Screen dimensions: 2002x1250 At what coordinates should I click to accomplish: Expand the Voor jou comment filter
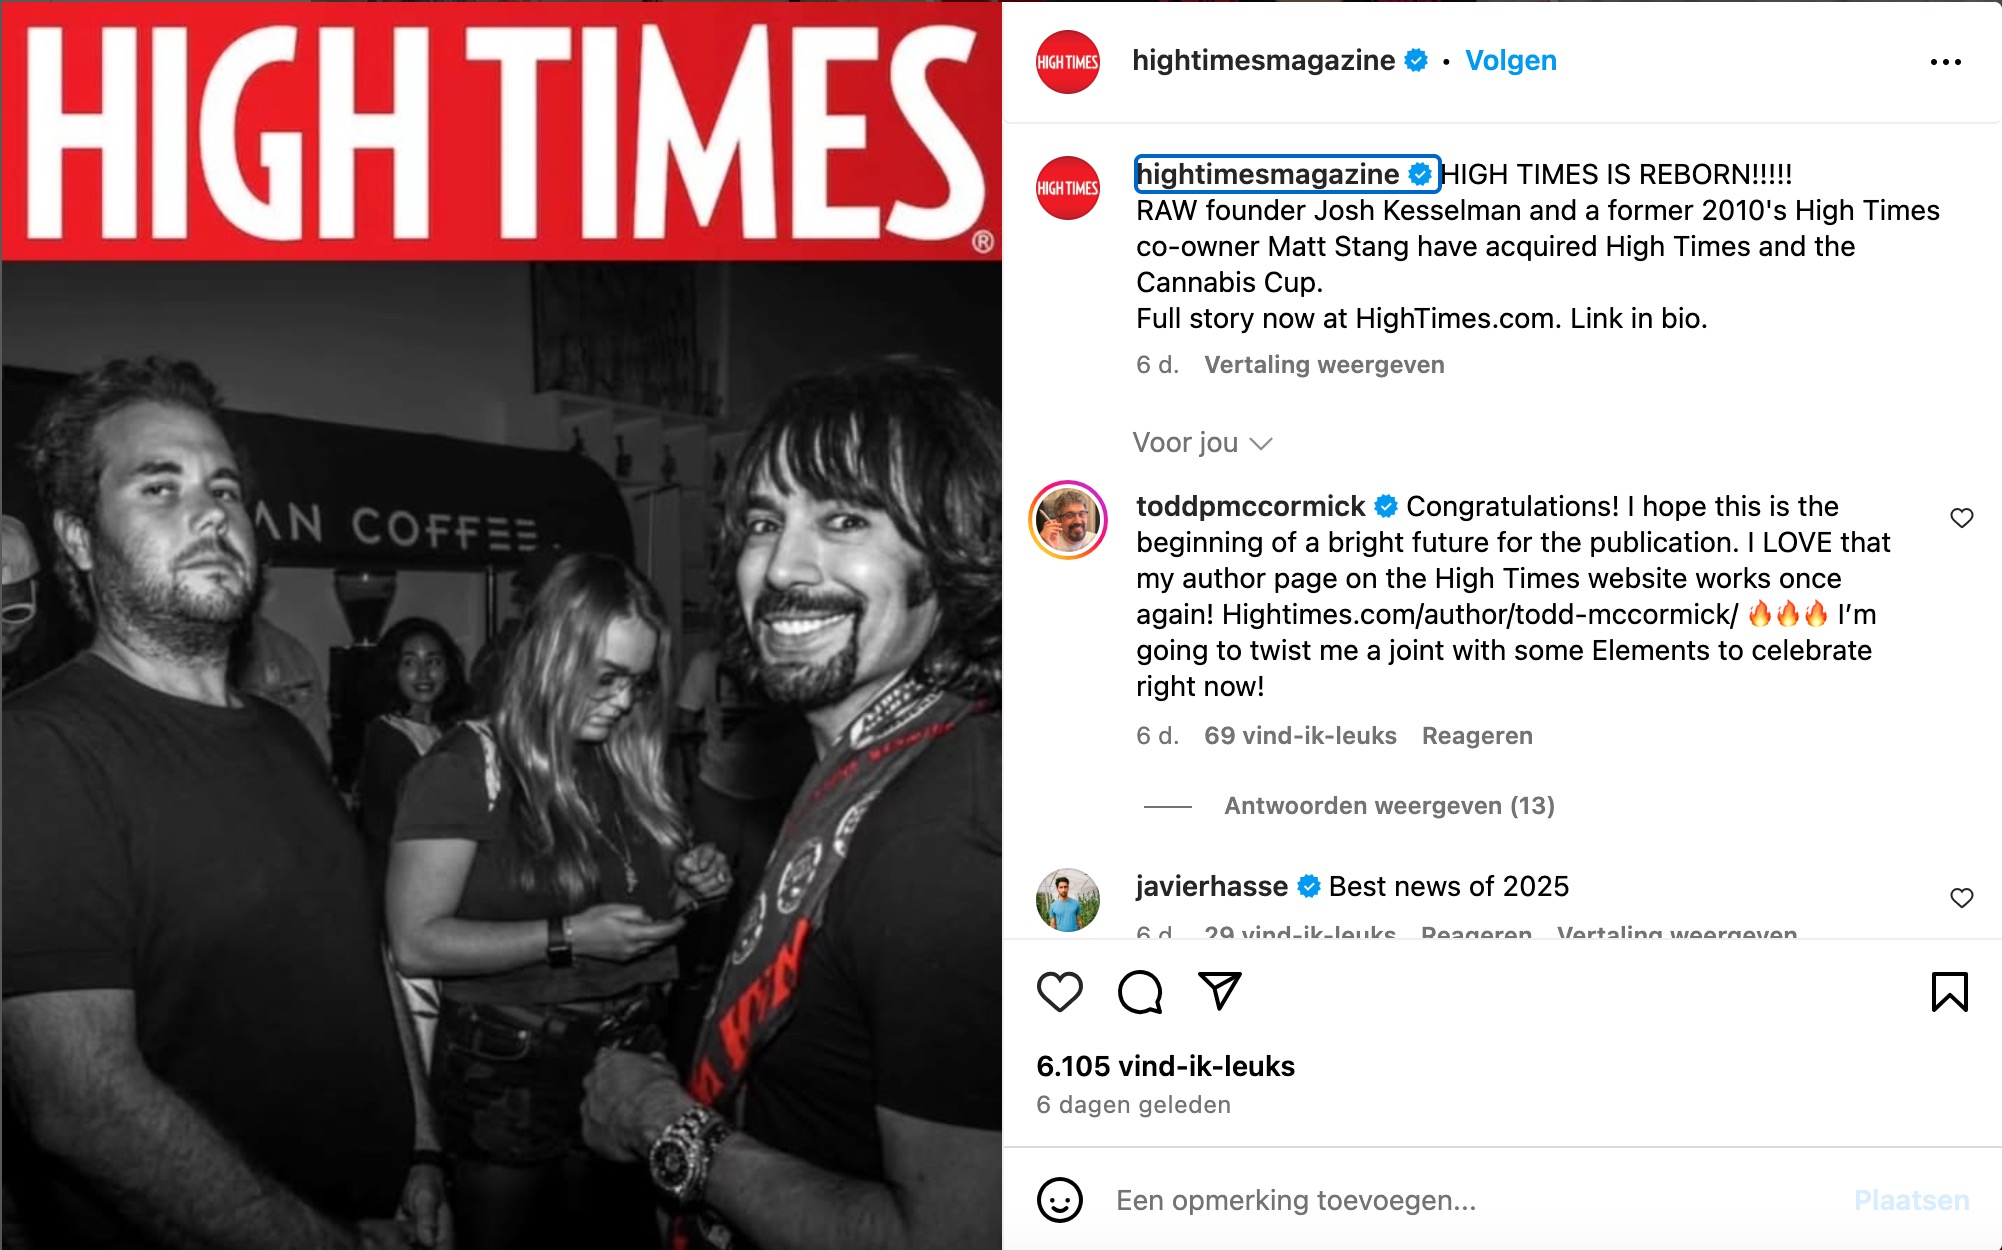pyautogui.click(x=1202, y=443)
